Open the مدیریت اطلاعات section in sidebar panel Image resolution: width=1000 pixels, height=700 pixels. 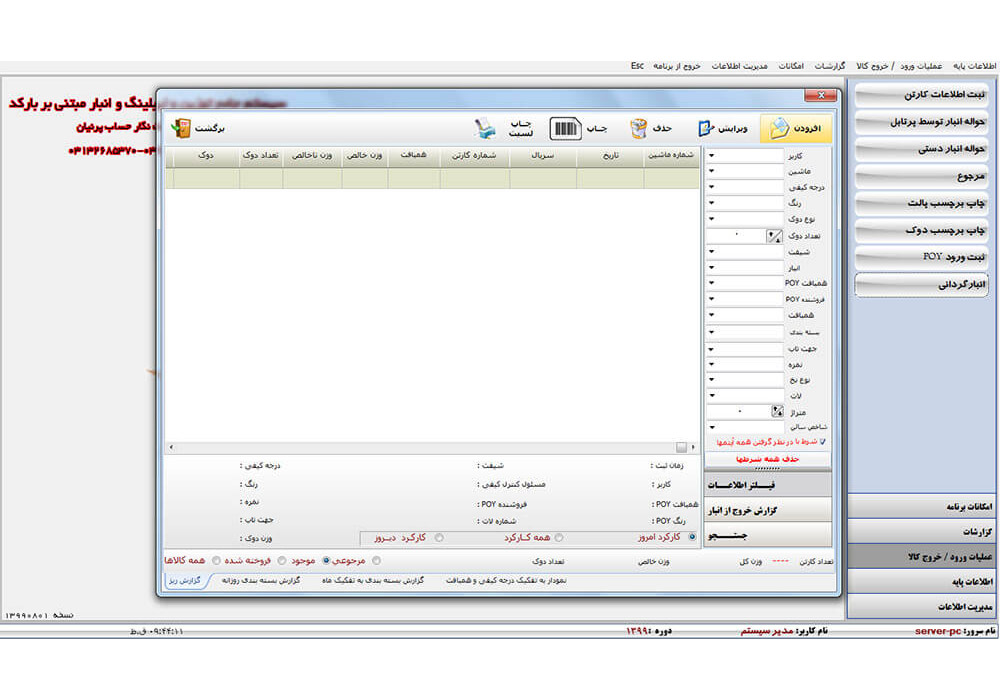(x=922, y=607)
